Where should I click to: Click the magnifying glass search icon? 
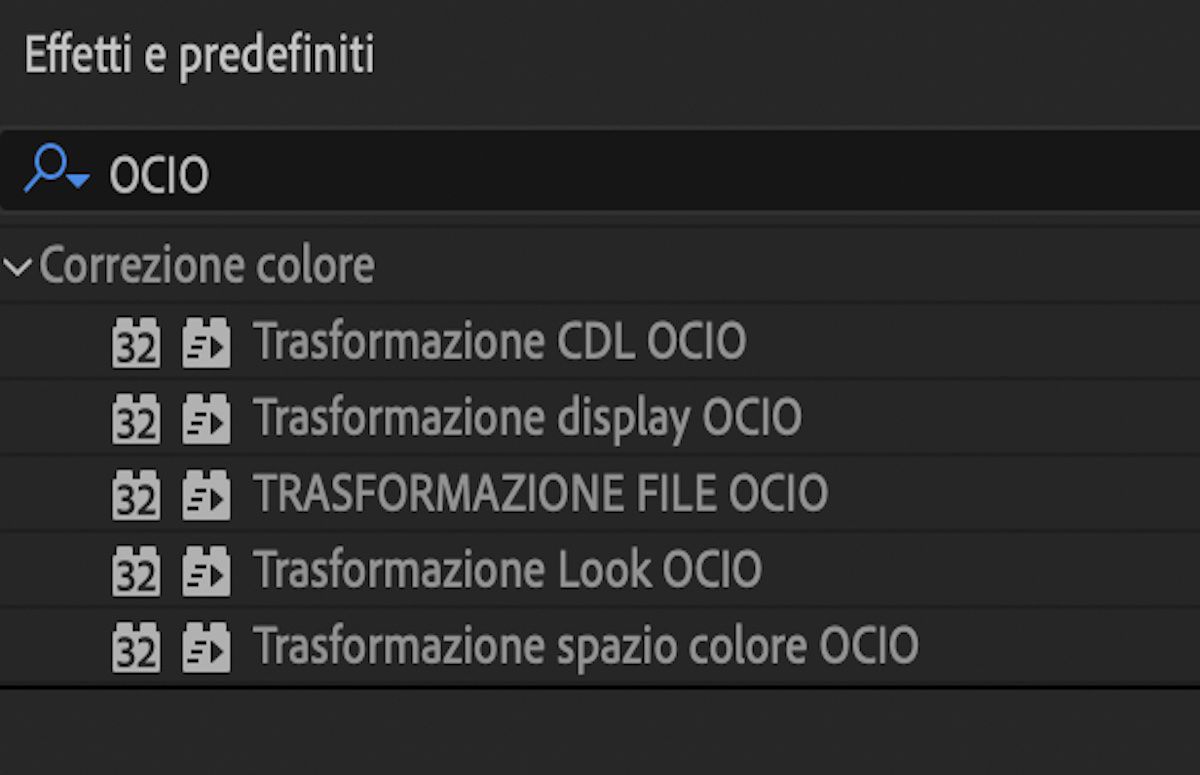(50, 168)
